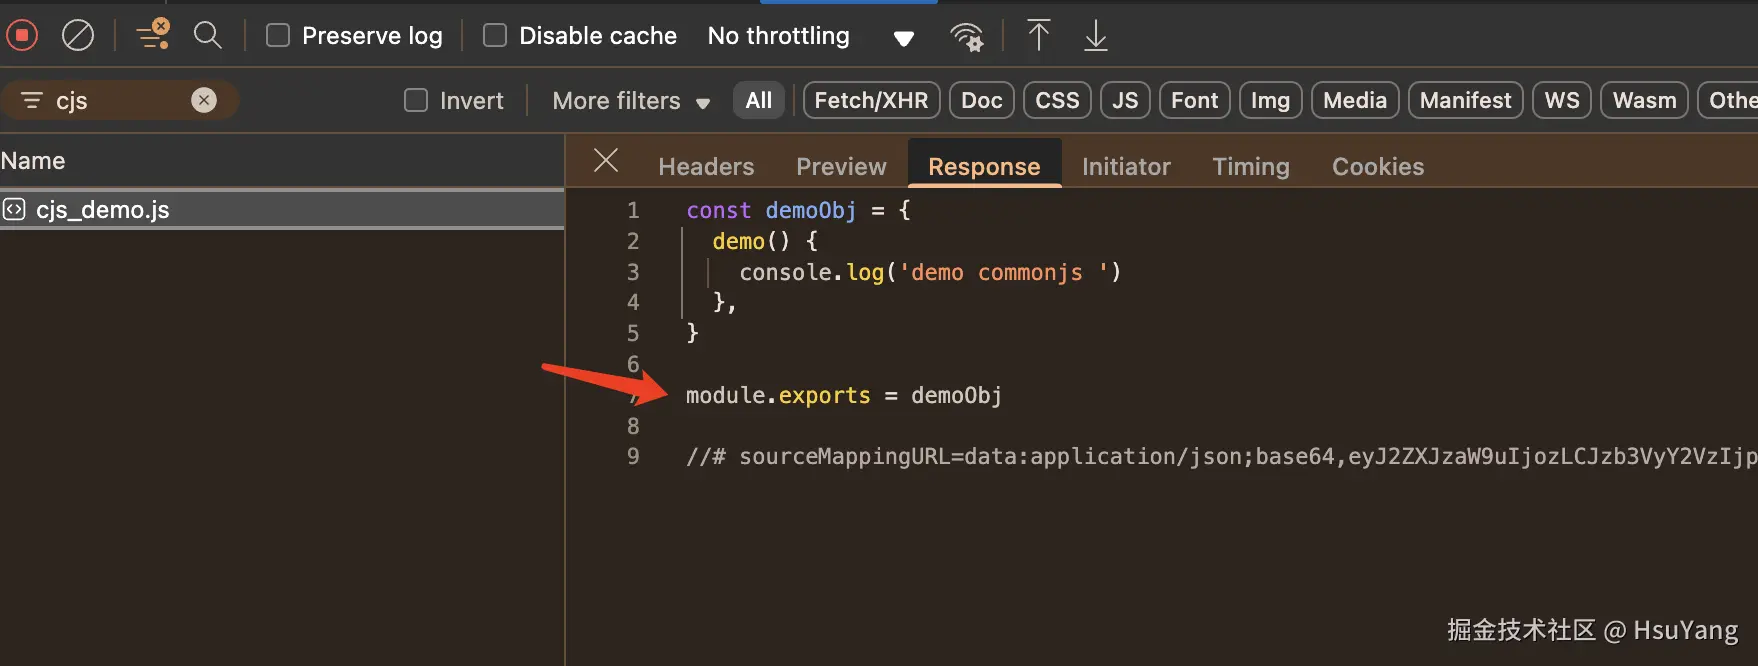Image resolution: width=1758 pixels, height=666 pixels.
Task: Select the cjs_demo.js request
Action: pos(103,209)
